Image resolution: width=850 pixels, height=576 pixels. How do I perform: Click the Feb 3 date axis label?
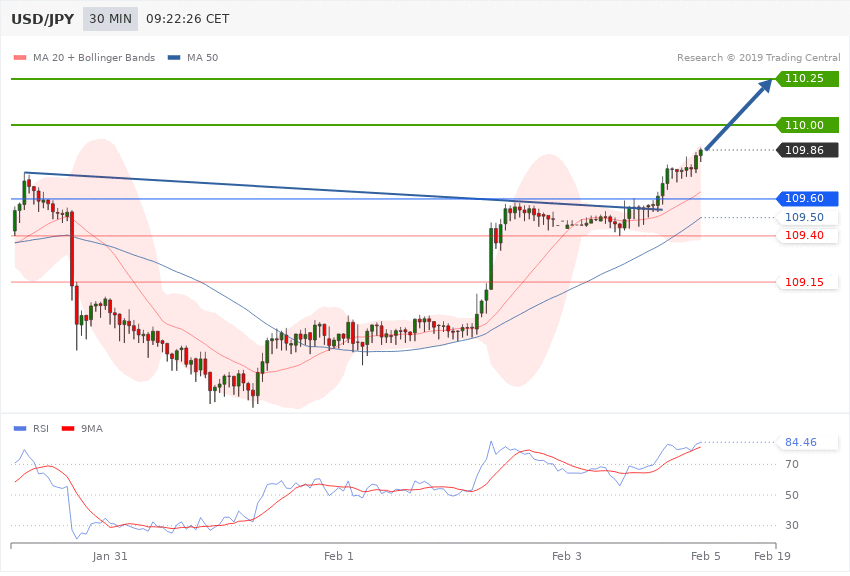tap(566, 556)
